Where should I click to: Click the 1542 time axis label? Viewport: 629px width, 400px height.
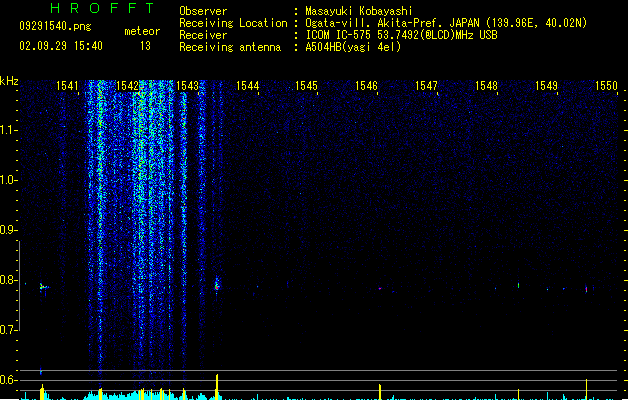[127, 86]
